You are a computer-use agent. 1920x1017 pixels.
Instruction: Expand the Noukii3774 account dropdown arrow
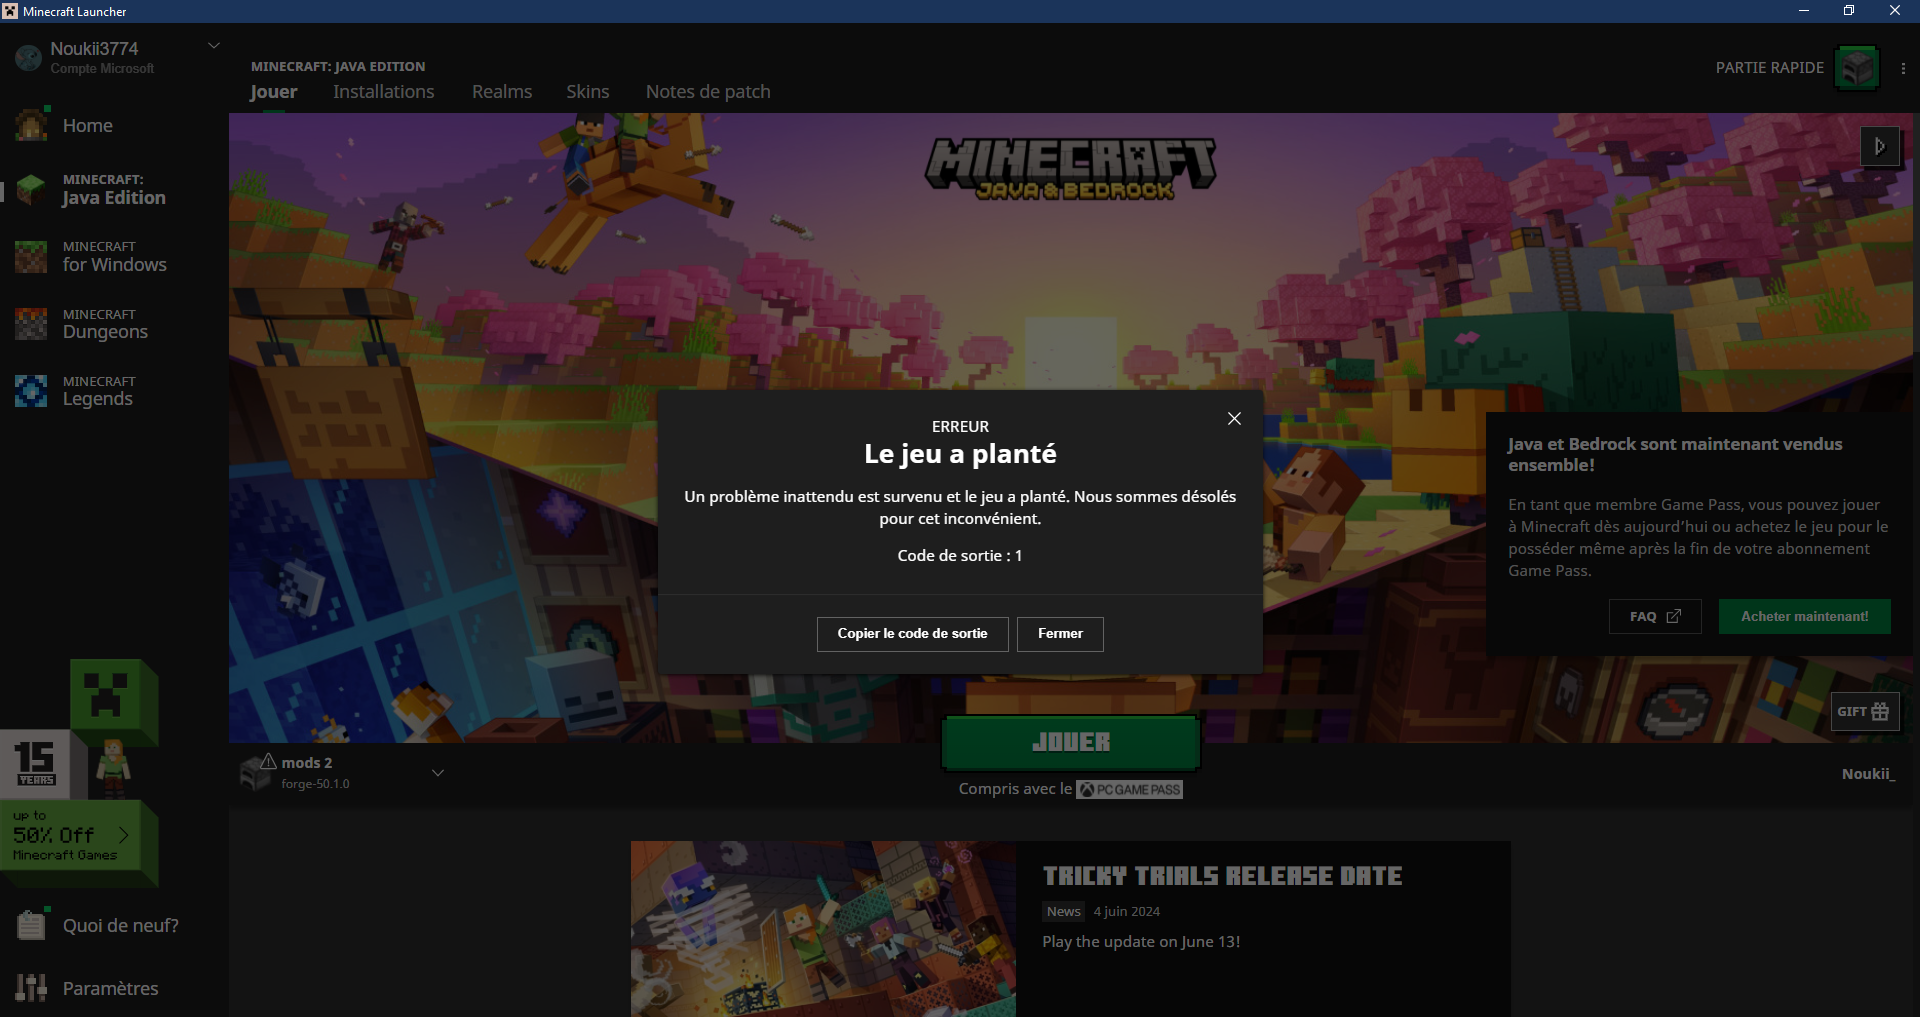(213, 46)
